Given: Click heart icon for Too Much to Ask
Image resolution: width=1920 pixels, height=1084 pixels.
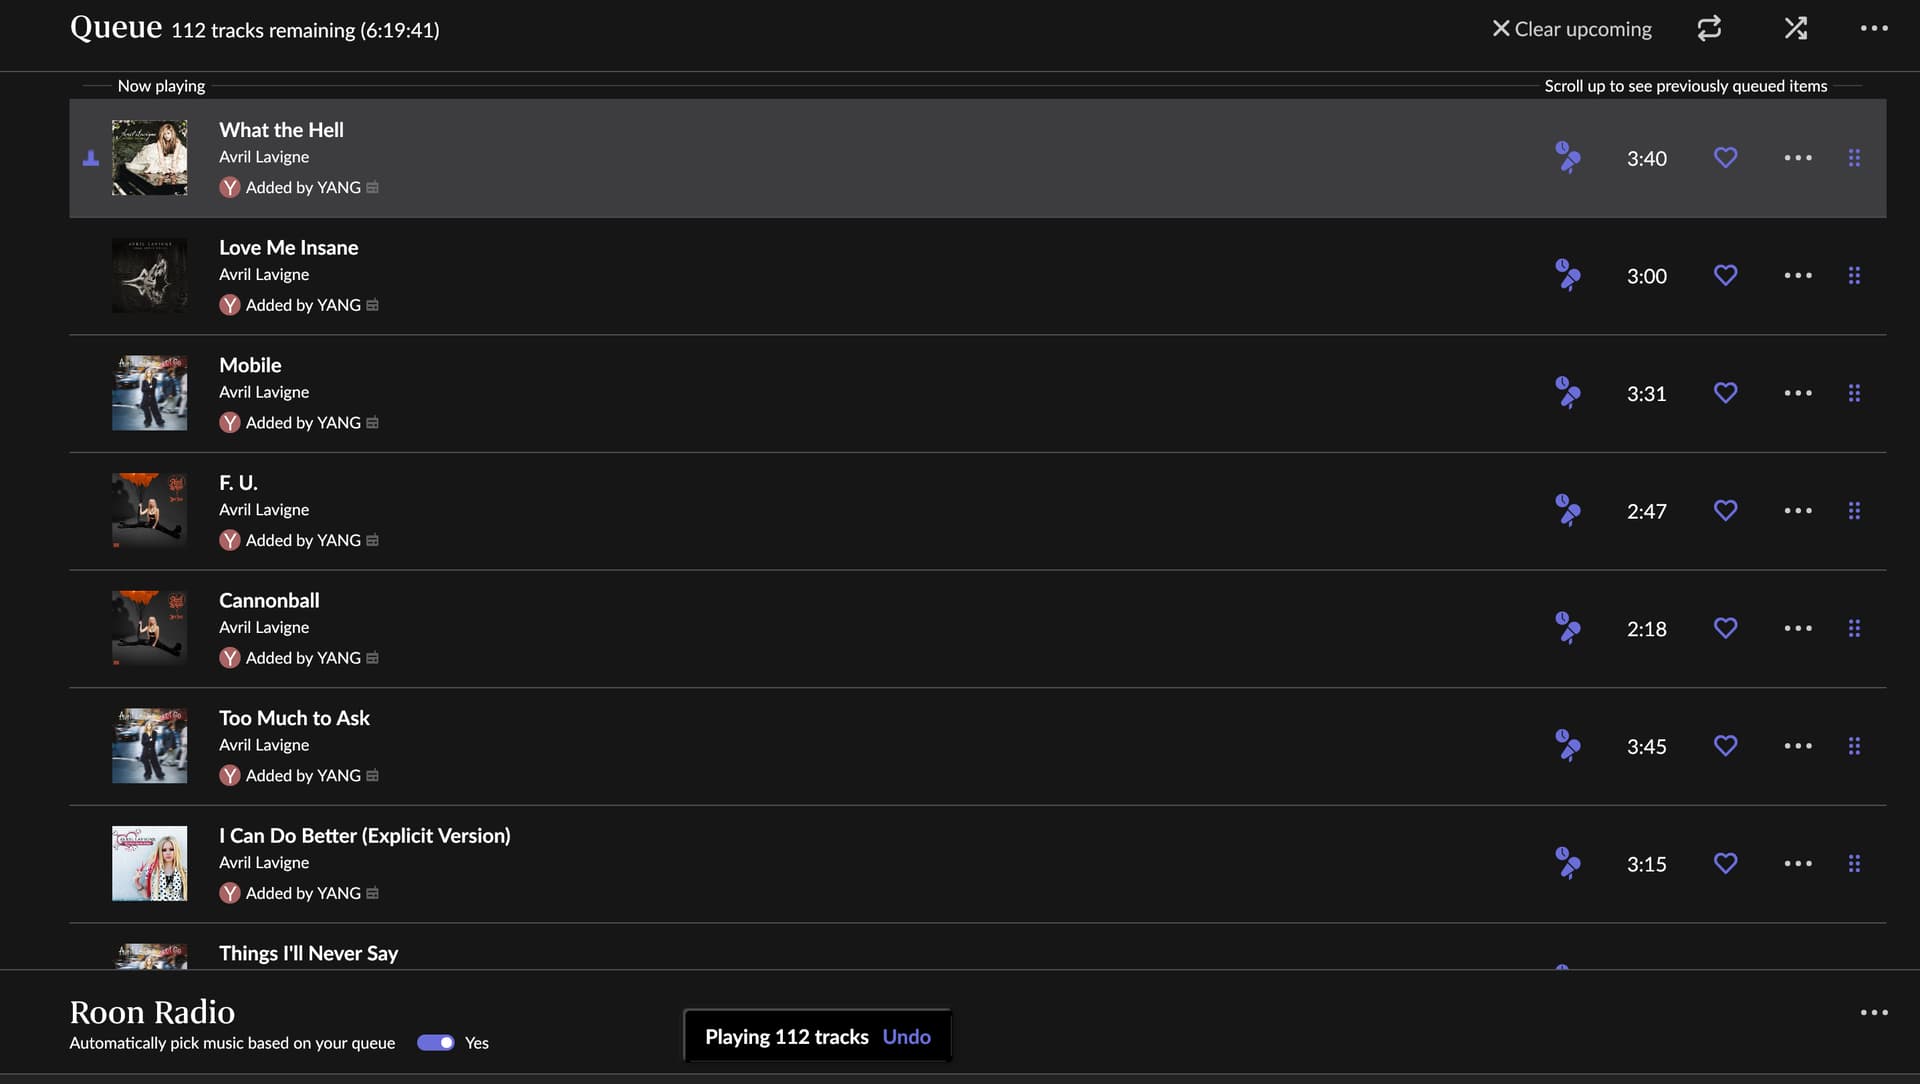Looking at the screenshot, I should tap(1725, 746).
